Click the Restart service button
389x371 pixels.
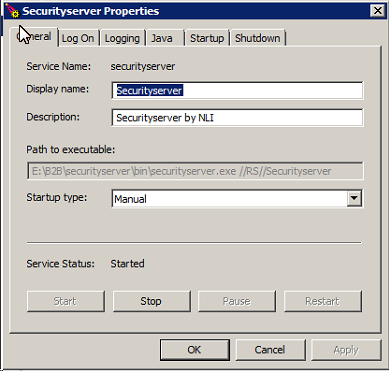tap(323, 301)
